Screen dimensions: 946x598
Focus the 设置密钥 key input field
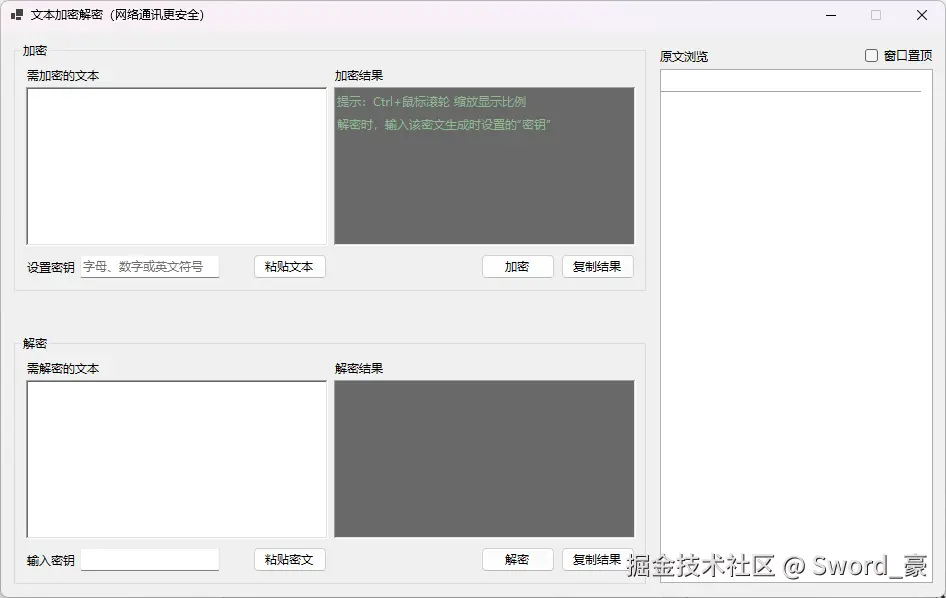pos(150,267)
